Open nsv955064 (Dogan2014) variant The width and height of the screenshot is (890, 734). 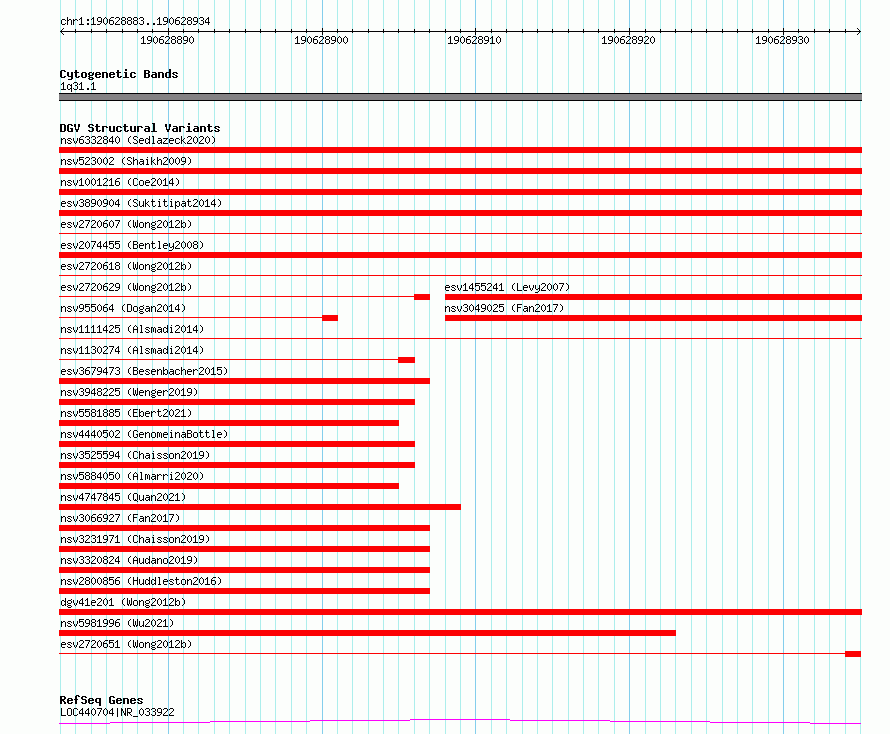coord(123,308)
